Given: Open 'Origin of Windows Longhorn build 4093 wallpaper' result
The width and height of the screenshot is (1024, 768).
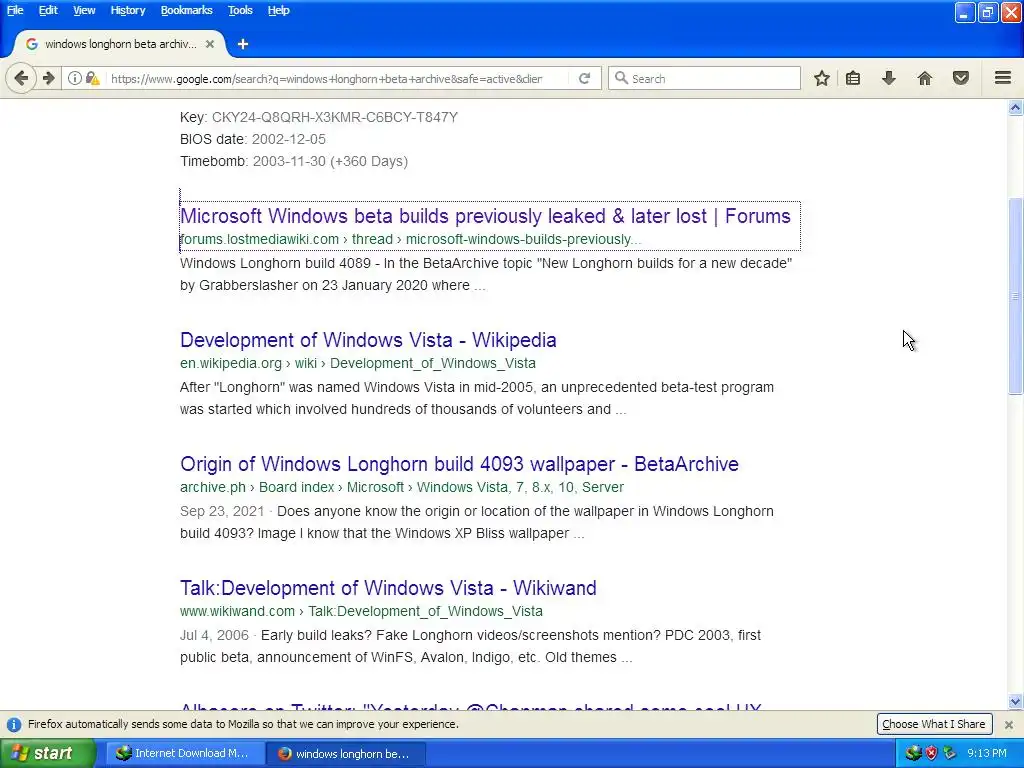Looking at the screenshot, I should point(459,464).
